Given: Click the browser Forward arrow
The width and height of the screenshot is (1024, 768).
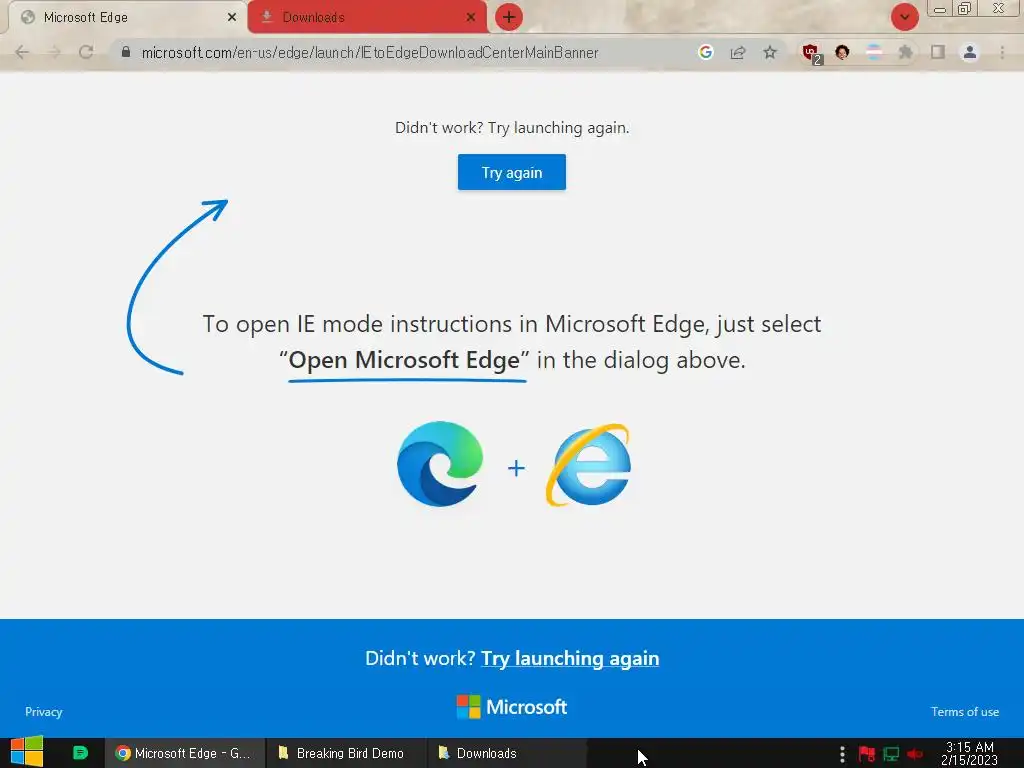Looking at the screenshot, I should click(x=54, y=52).
